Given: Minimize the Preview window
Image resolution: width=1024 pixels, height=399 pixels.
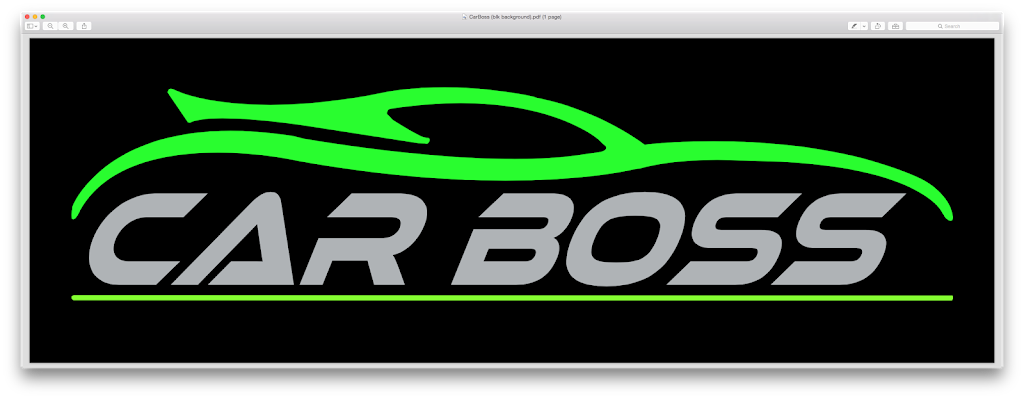Looking at the screenshot, I should click(35, 16).
